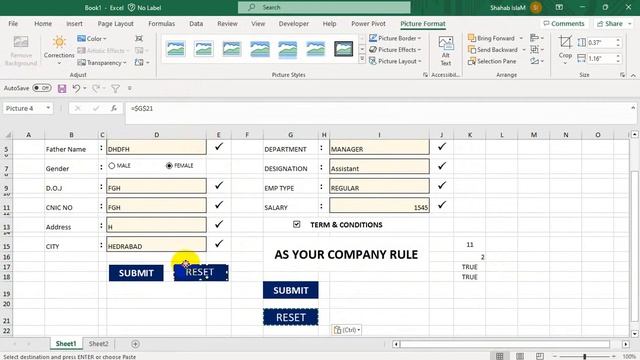Click the SUBMIT button in column G

coord(291,290)
